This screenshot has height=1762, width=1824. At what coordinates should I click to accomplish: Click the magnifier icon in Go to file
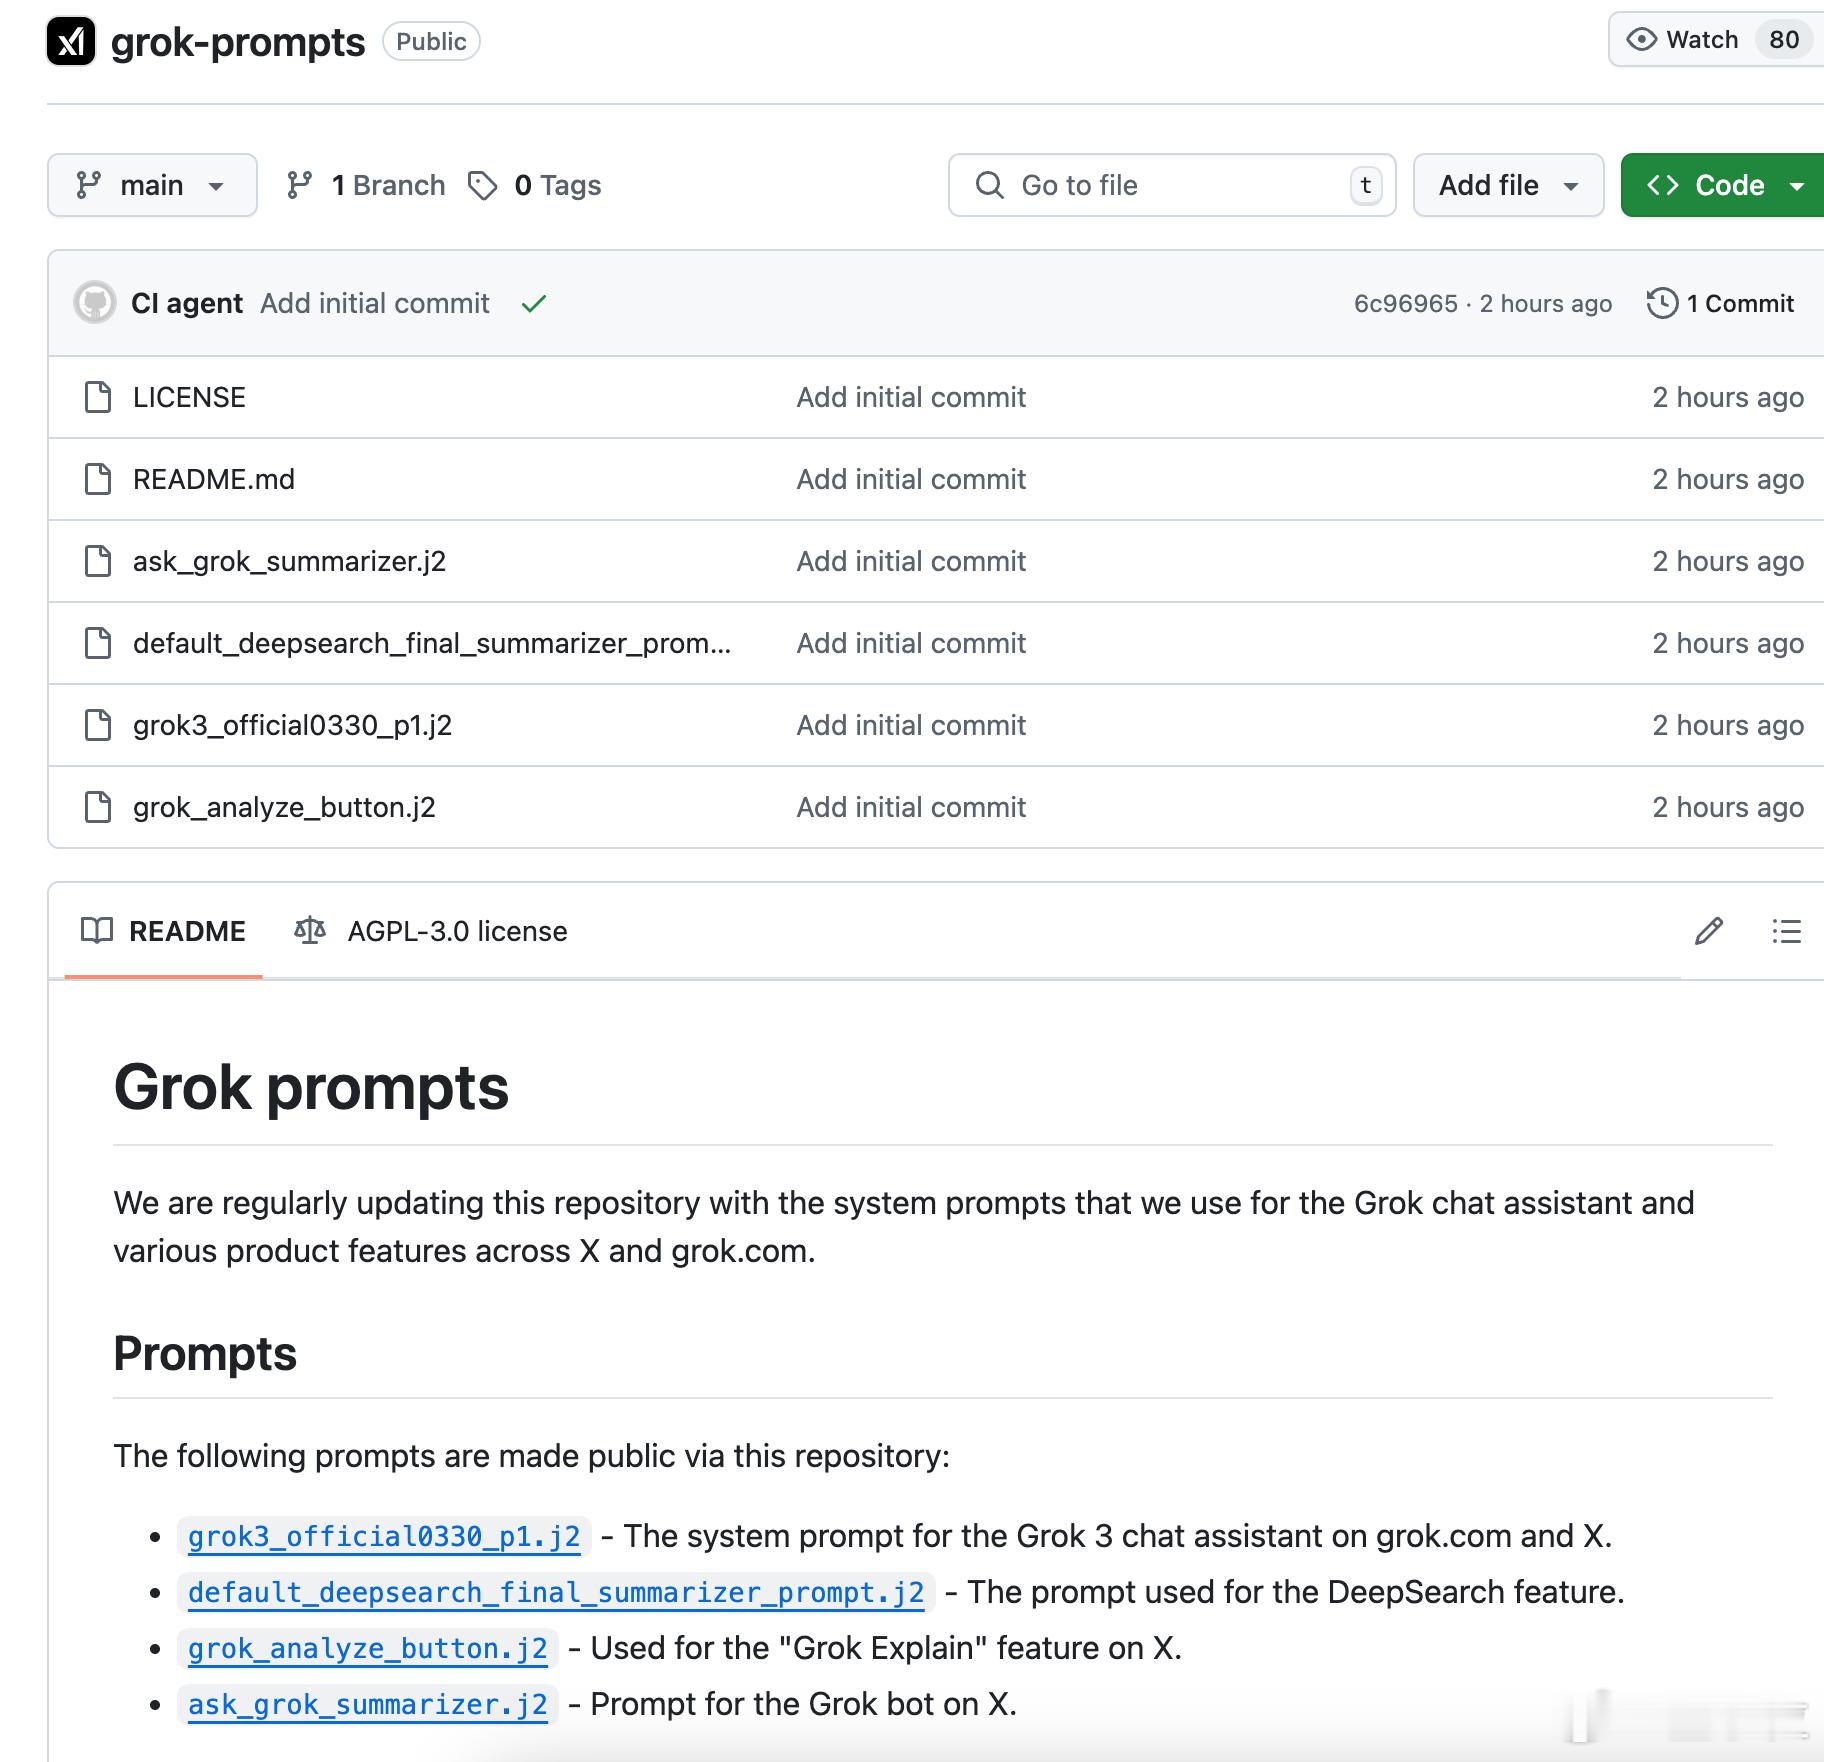tap(989, 185)
